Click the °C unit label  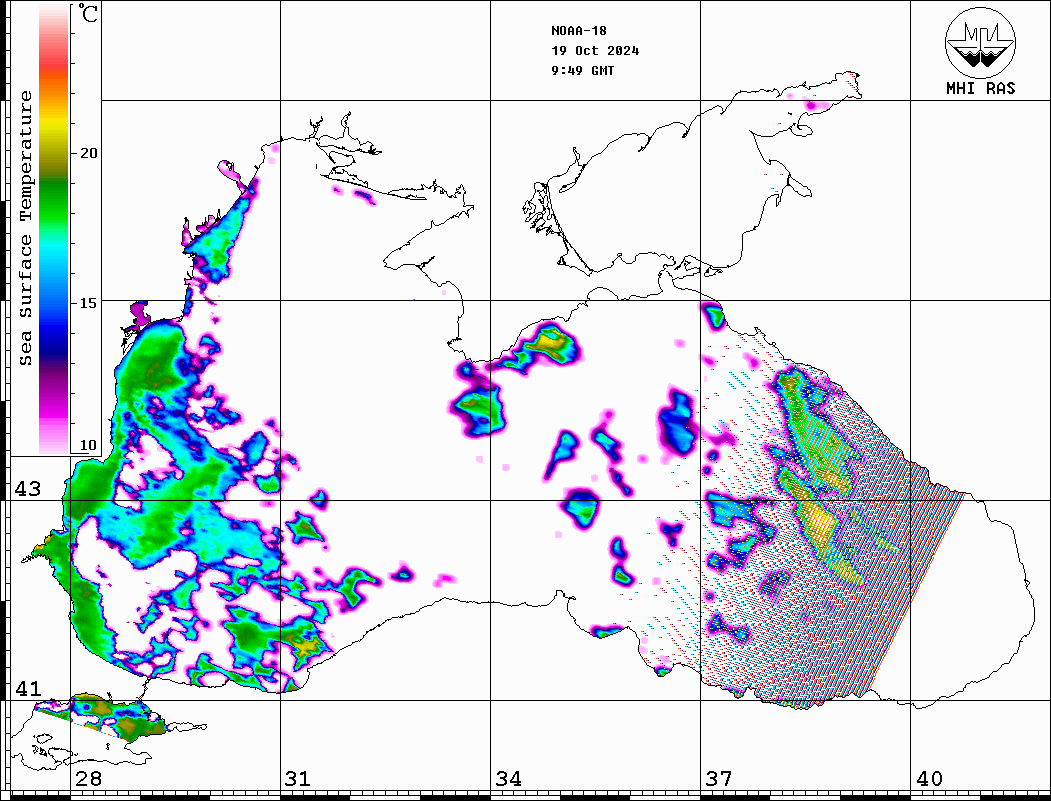click(88, 13)
